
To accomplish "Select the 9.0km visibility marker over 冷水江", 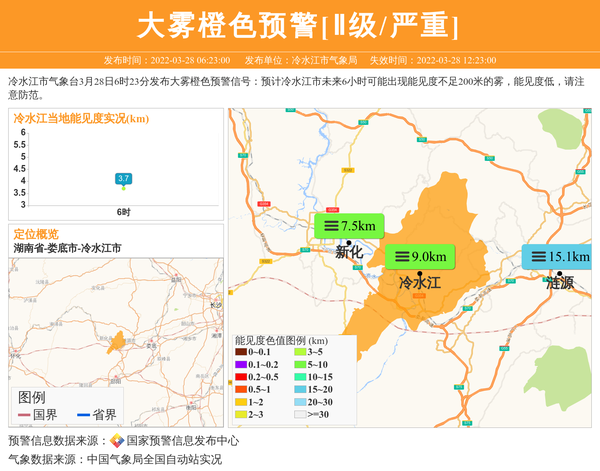I will (420, 256).
